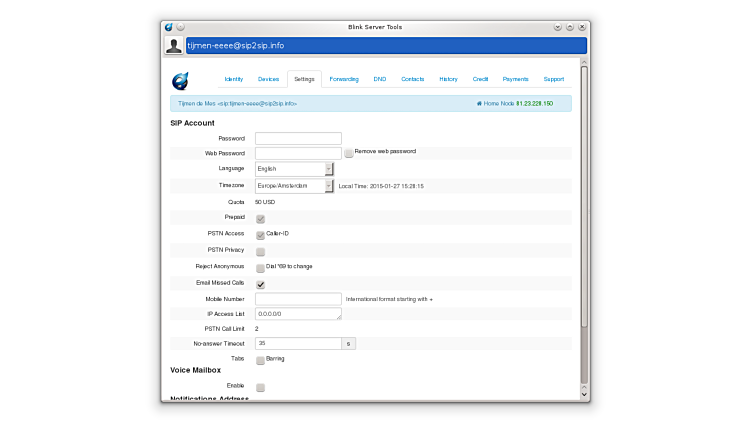The image size is (752, 423).
Task: Click the Blink app icon in title bar
Action: pyautogui.click(x=169, y=27)
